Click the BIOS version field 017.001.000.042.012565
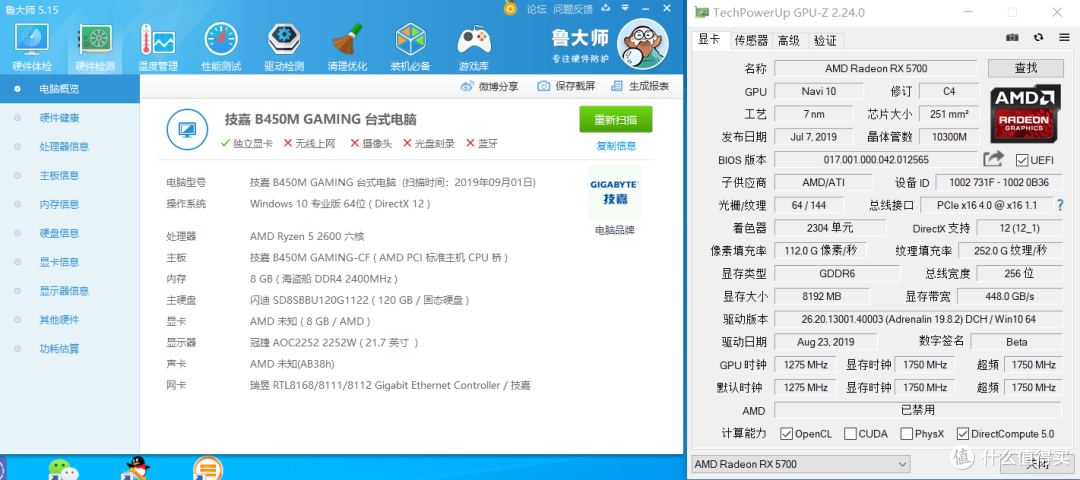The width and height of the screenshot is (1080, 480). (875, 160)
